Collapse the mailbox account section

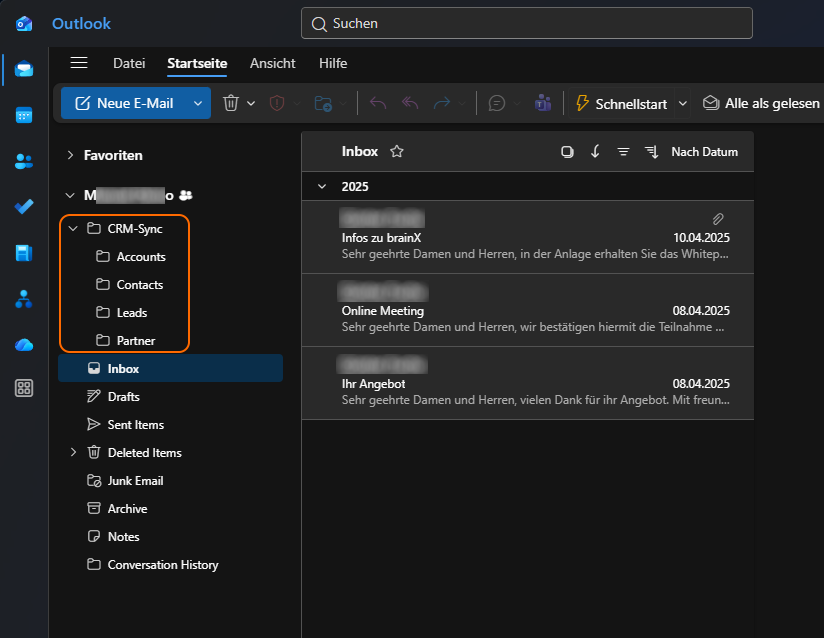point(70,195)
